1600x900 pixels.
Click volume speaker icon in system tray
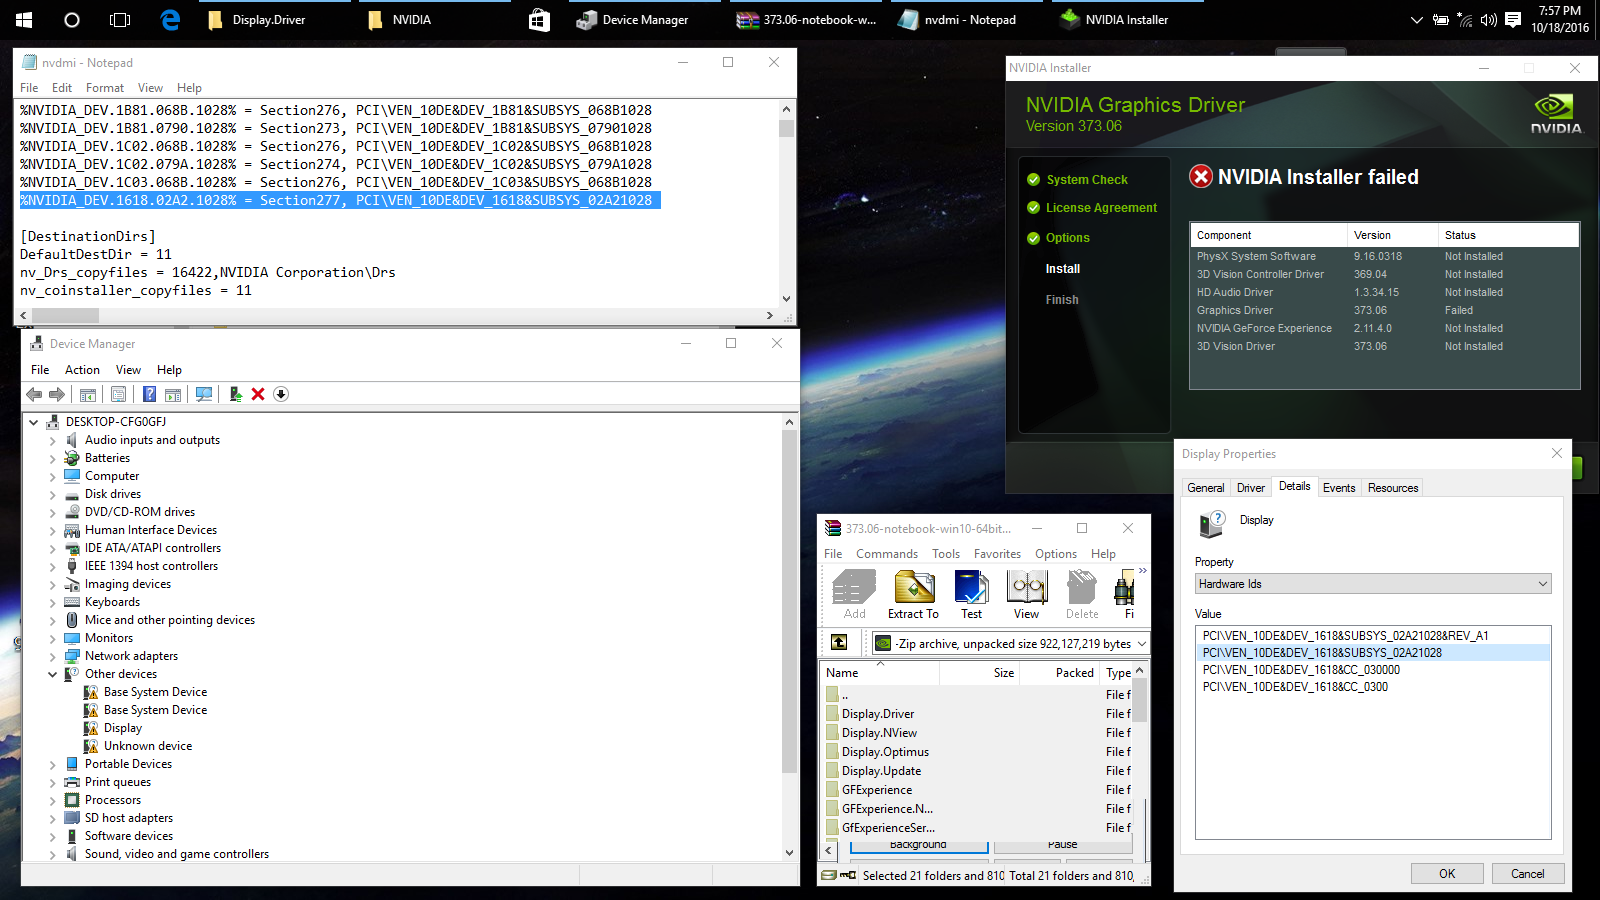click(x=1489, y=20)
